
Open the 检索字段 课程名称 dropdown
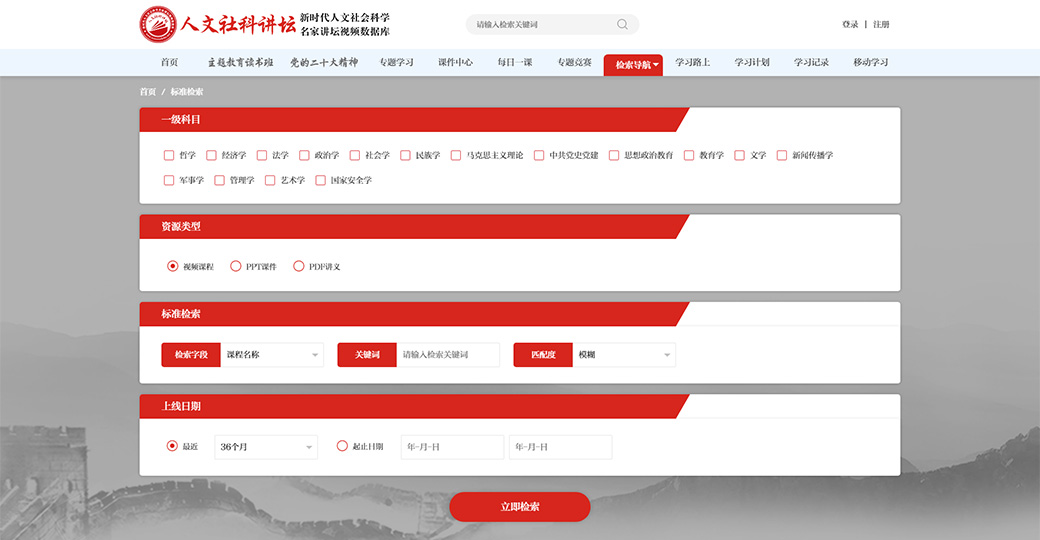coord(272,354)
